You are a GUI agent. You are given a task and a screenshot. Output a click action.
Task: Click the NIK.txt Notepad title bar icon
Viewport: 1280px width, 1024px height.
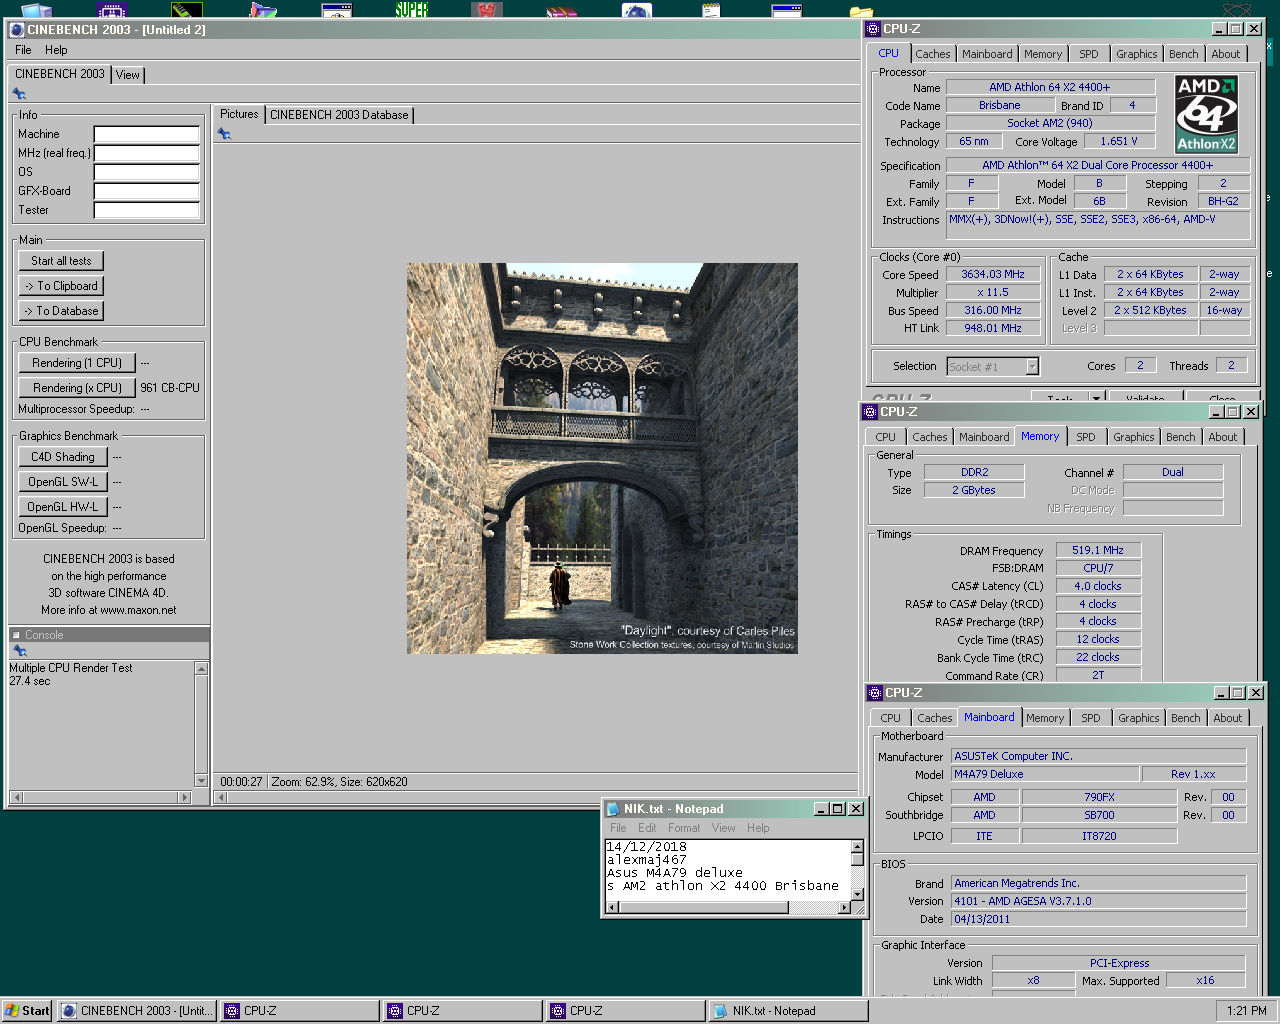click(614, 808)
